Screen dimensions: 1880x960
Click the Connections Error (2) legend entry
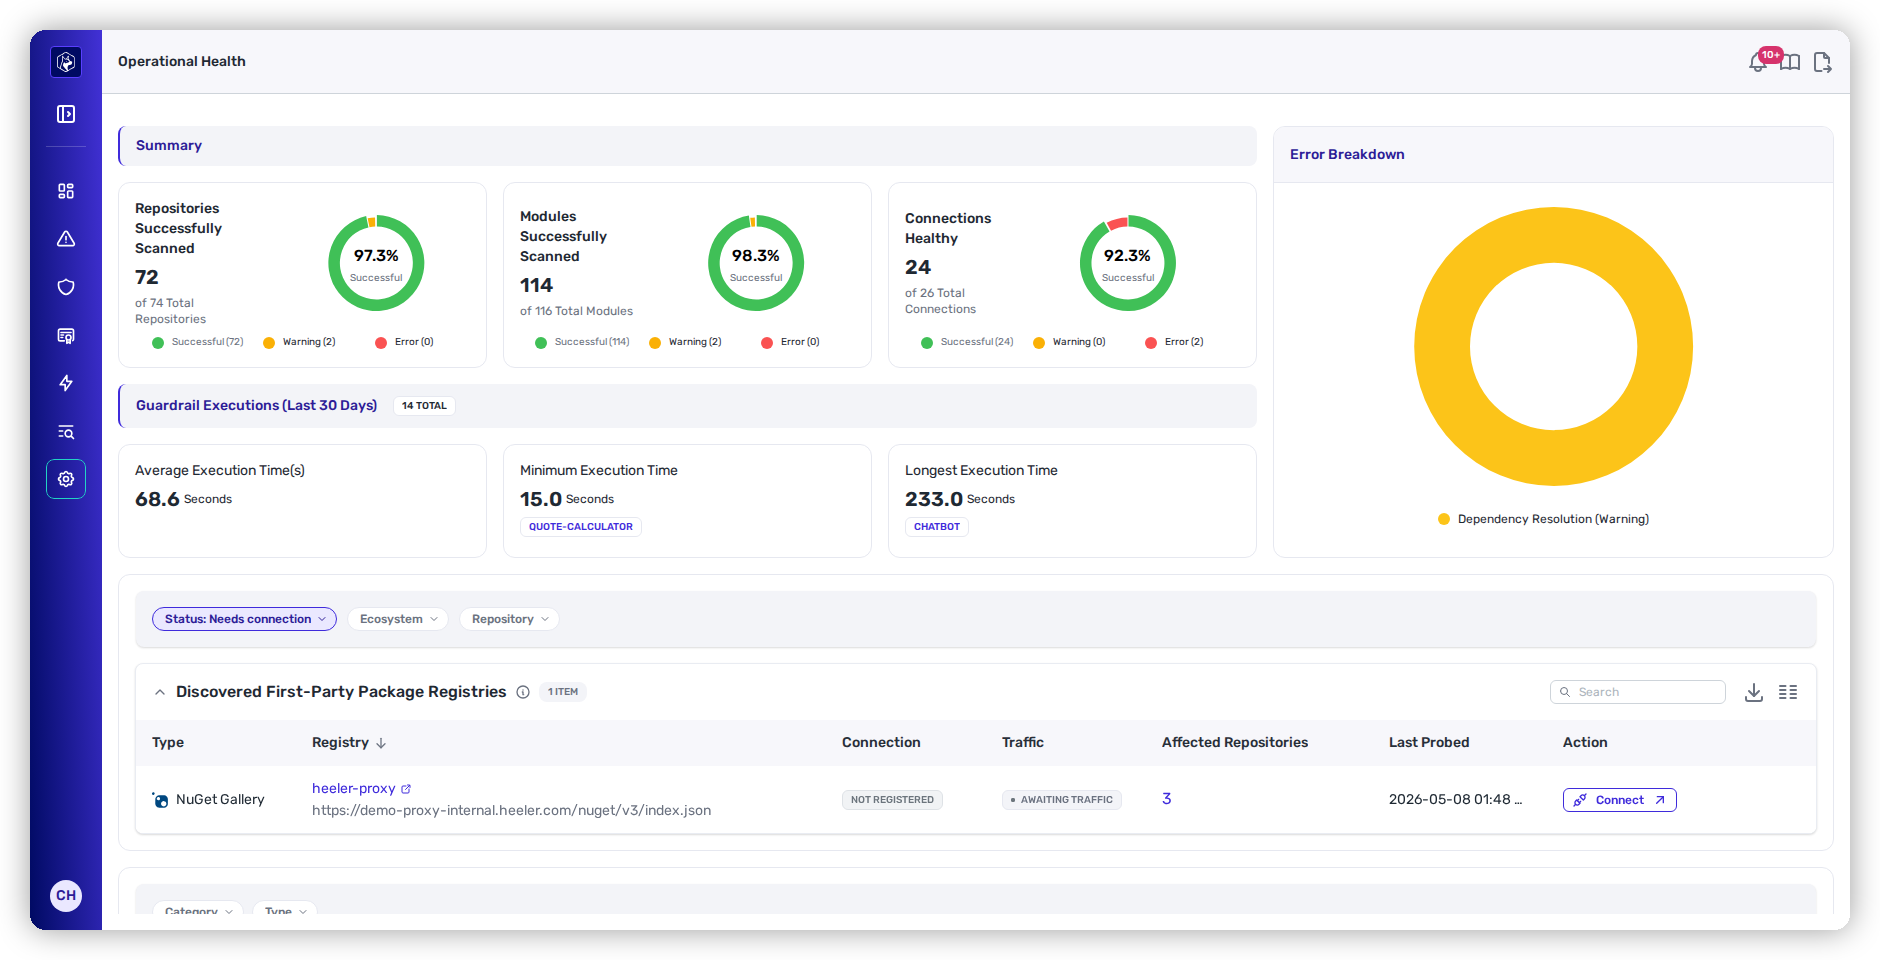coord(1174,342)
